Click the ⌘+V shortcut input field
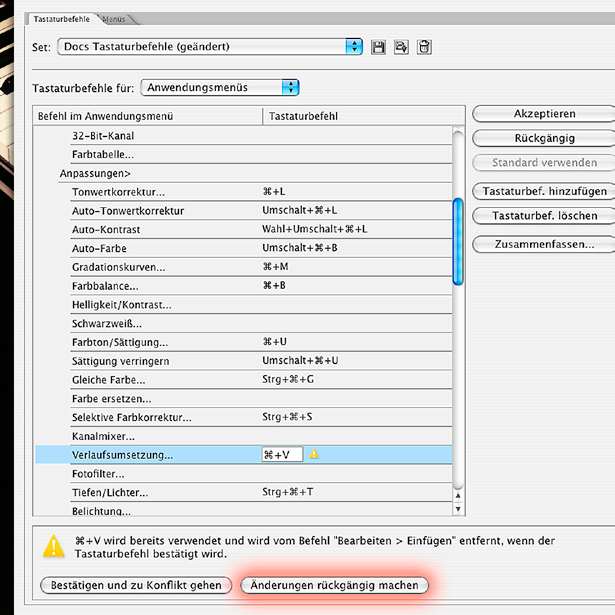The image size is (615, 615). (282, 455)
